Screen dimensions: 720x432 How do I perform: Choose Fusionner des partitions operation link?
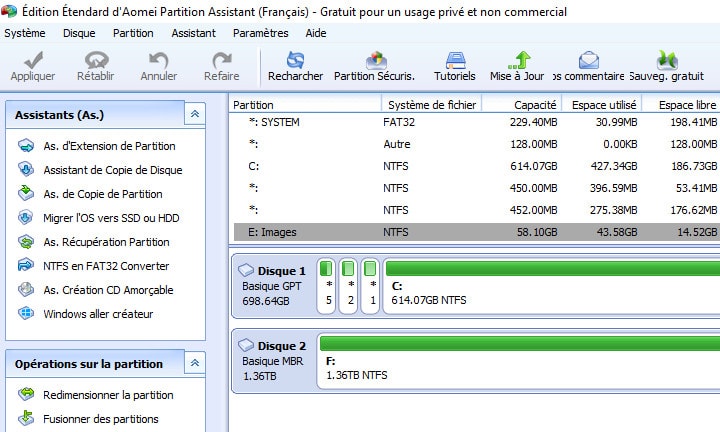point(101,419)
